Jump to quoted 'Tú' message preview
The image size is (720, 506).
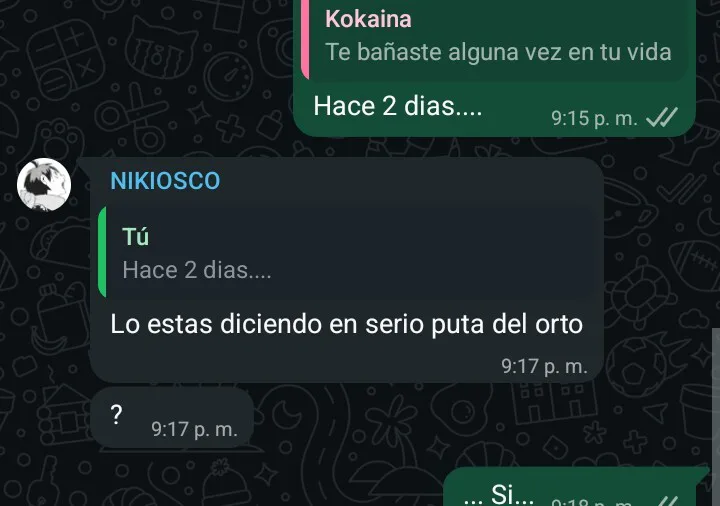click(x=346, y=252)
